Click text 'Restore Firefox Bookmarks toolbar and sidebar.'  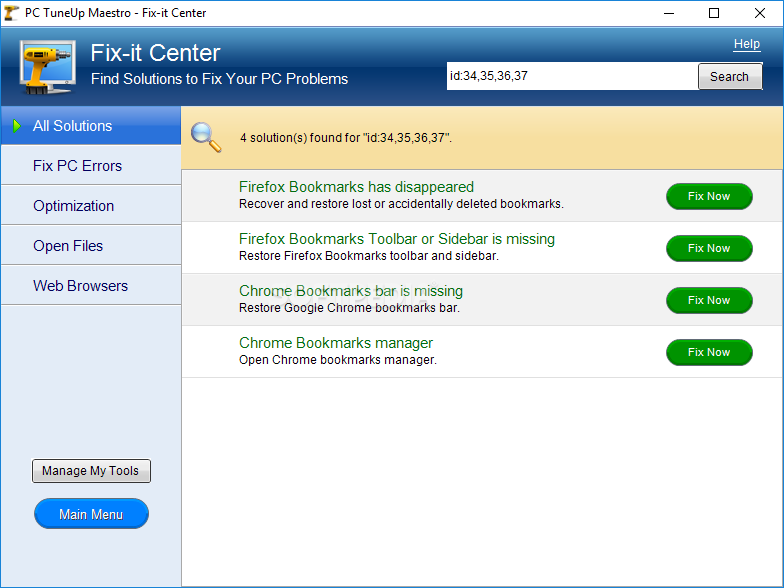coord(369,256)
